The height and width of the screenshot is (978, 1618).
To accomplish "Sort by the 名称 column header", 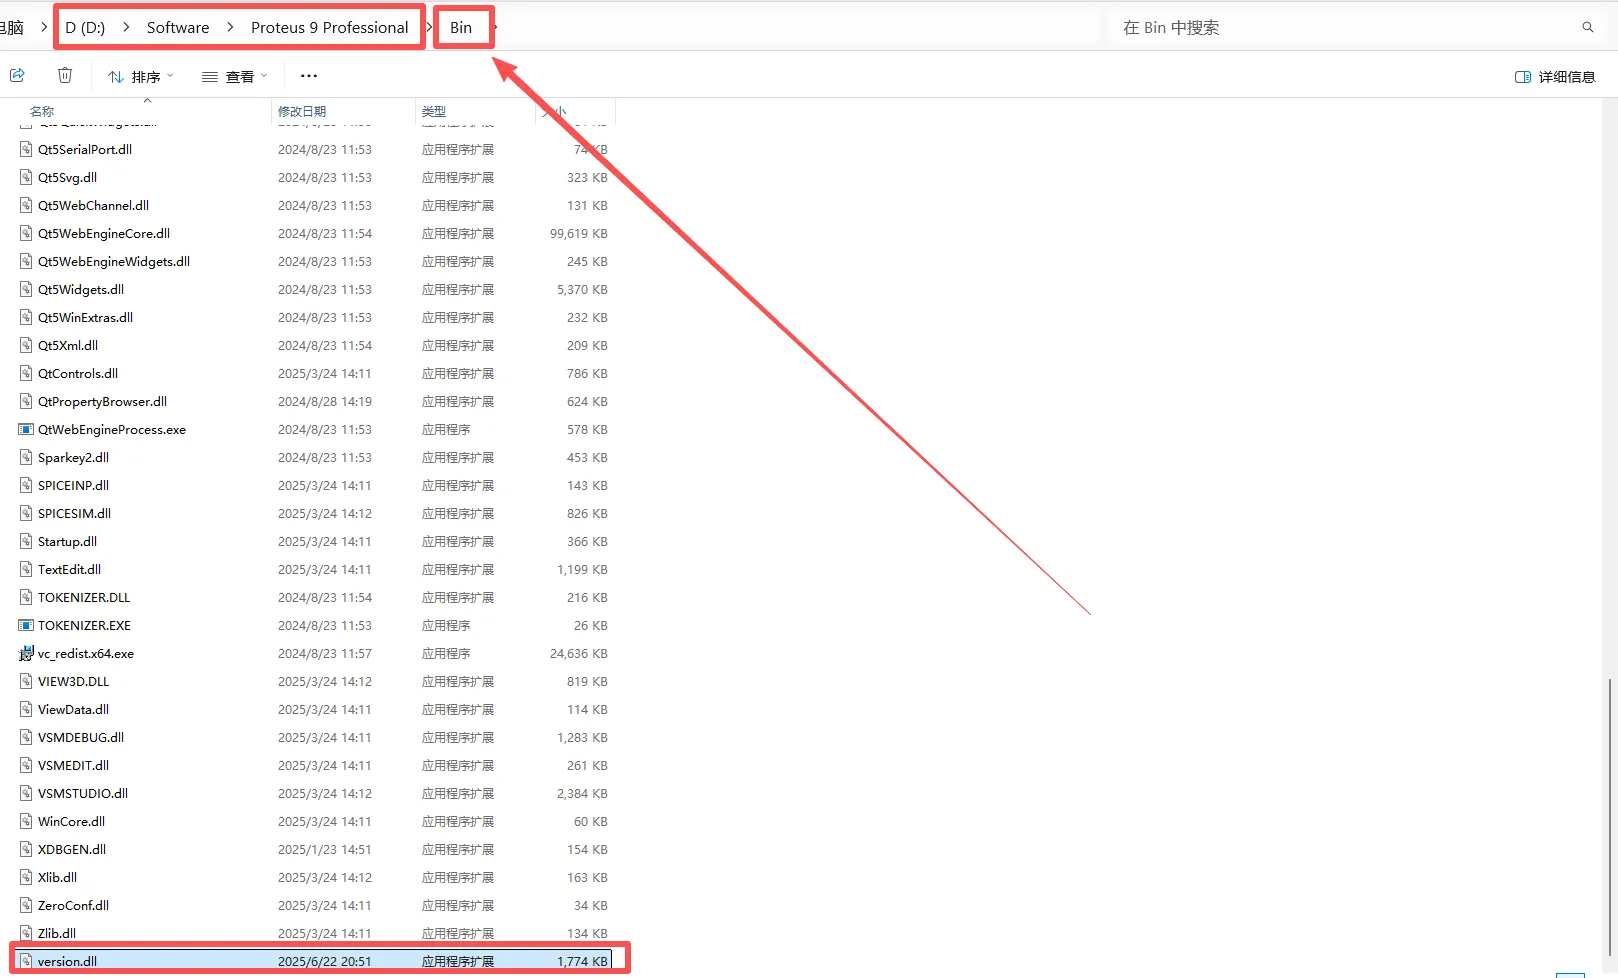I will [42, 111].
